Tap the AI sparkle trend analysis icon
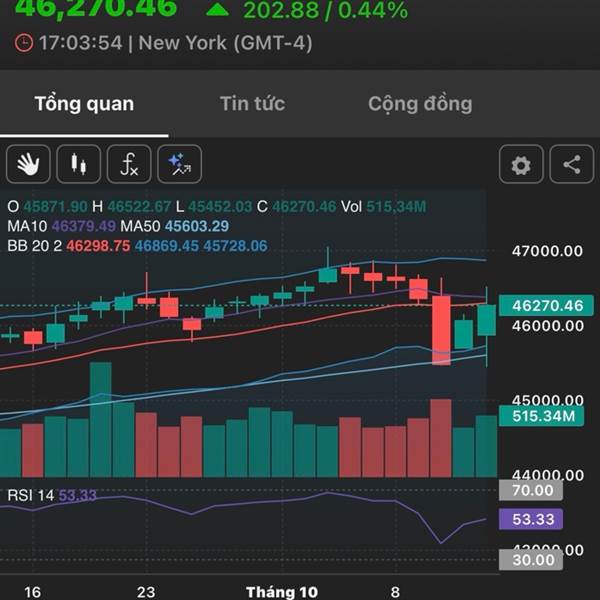This screenshot has height=600, width=600. click(180, 164)
